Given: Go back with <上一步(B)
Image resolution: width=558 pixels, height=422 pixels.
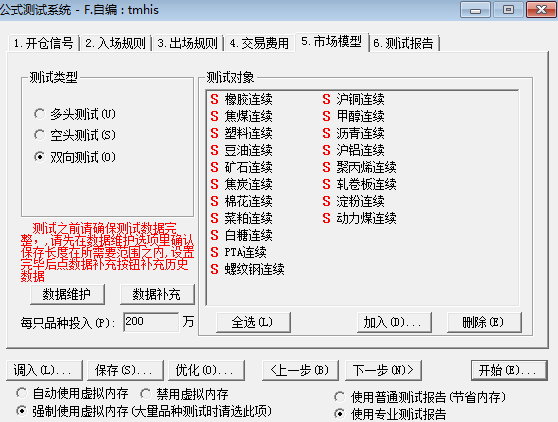Looking at the screenshot, I should click(300, 370).
